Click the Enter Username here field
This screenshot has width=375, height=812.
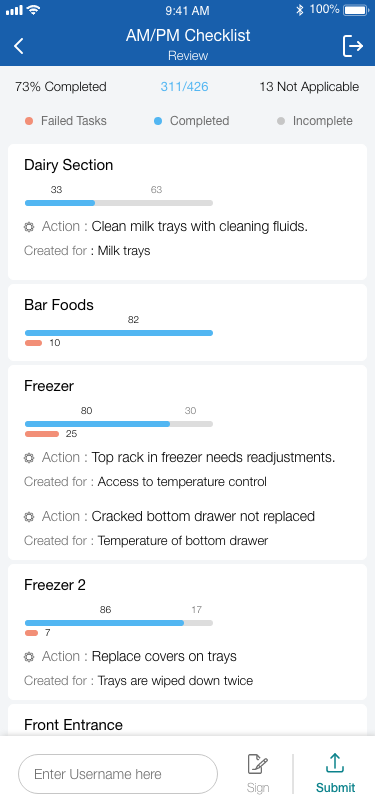[x=118, y=774]
